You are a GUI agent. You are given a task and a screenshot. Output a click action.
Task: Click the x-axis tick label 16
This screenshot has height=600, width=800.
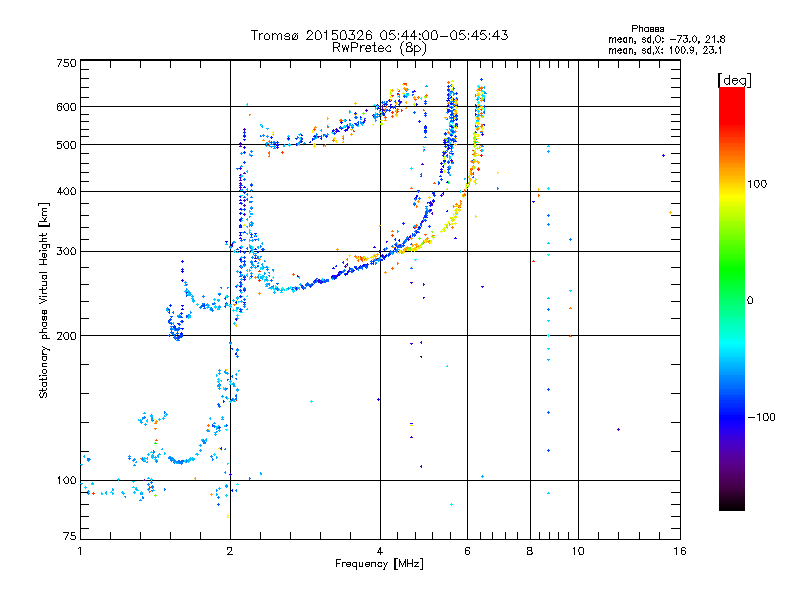coord(680,551)
